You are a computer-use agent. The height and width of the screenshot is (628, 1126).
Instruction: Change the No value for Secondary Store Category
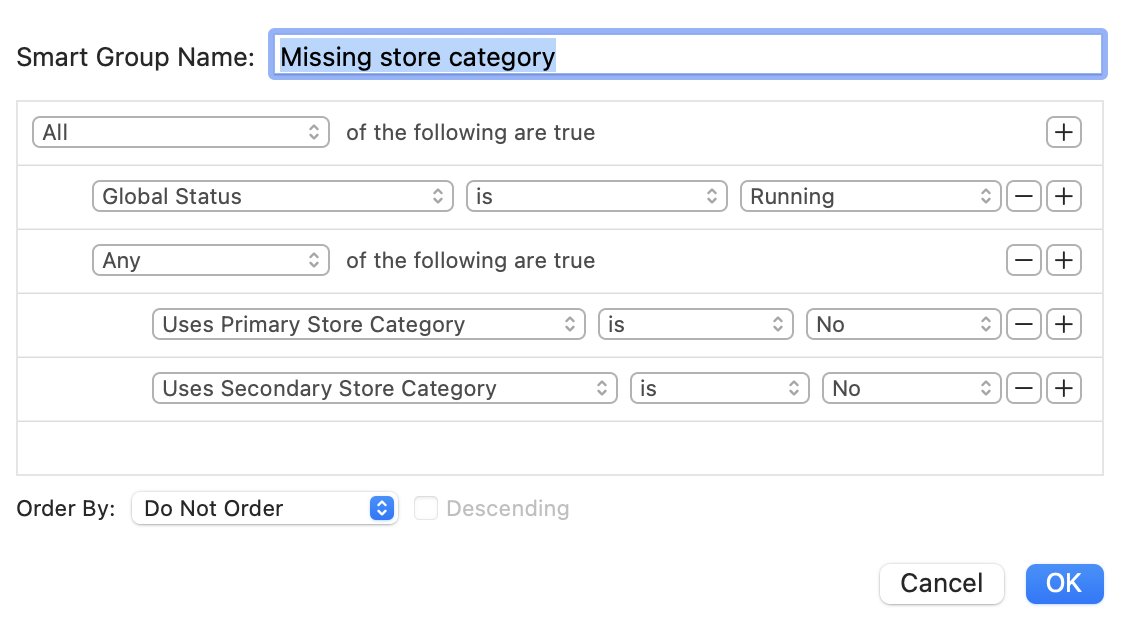tap(911, 388)
